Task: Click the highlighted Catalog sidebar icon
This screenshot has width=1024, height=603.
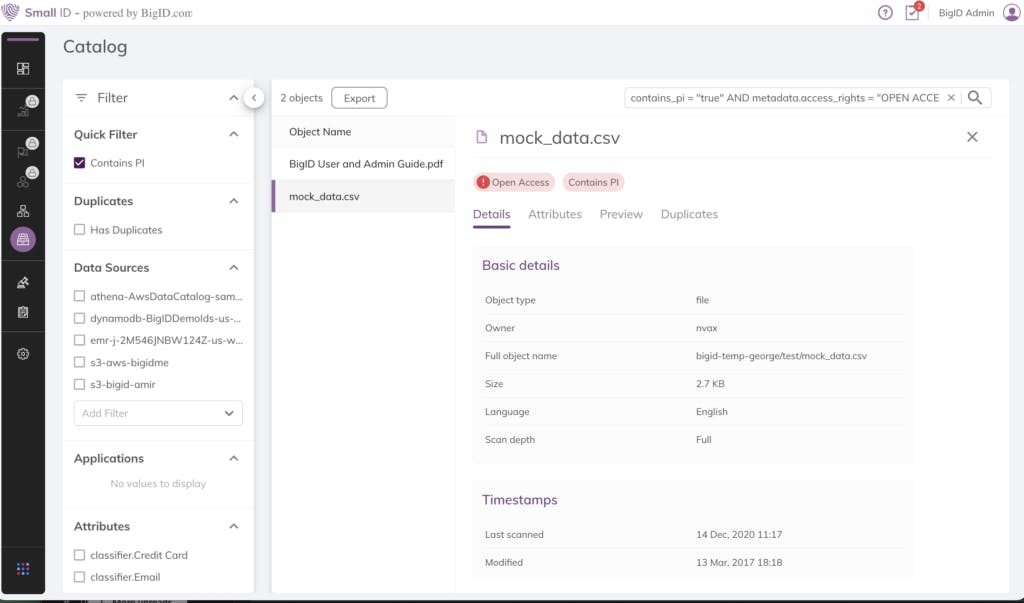Action: pos(23,240)
